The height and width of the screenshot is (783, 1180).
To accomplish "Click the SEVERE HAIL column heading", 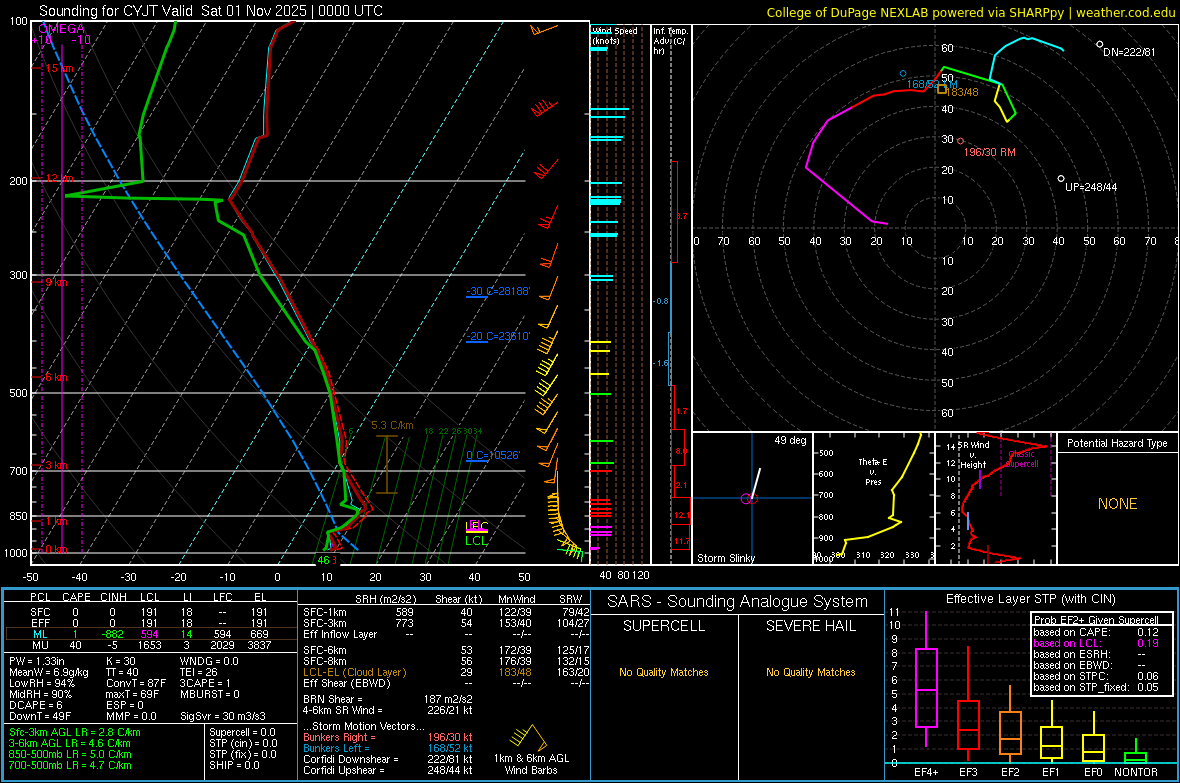I will 810,626.
